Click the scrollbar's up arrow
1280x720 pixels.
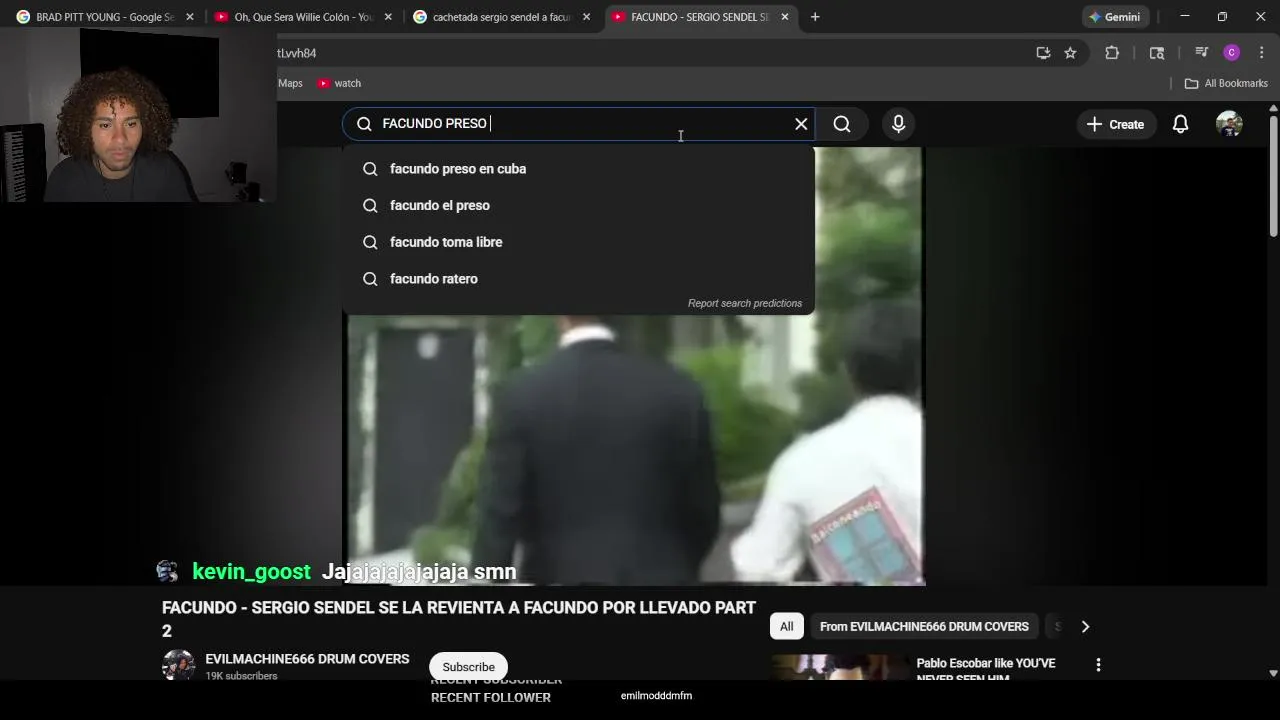tap(1273, 107)
